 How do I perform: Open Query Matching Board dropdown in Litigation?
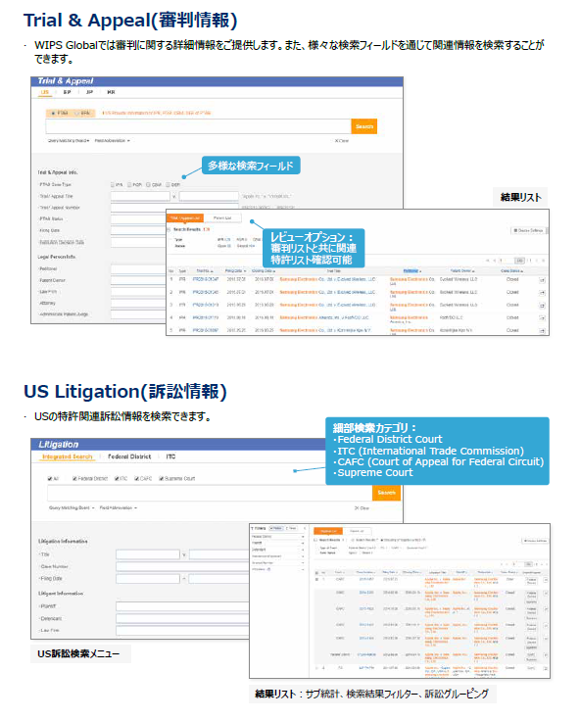coord(72,508)
